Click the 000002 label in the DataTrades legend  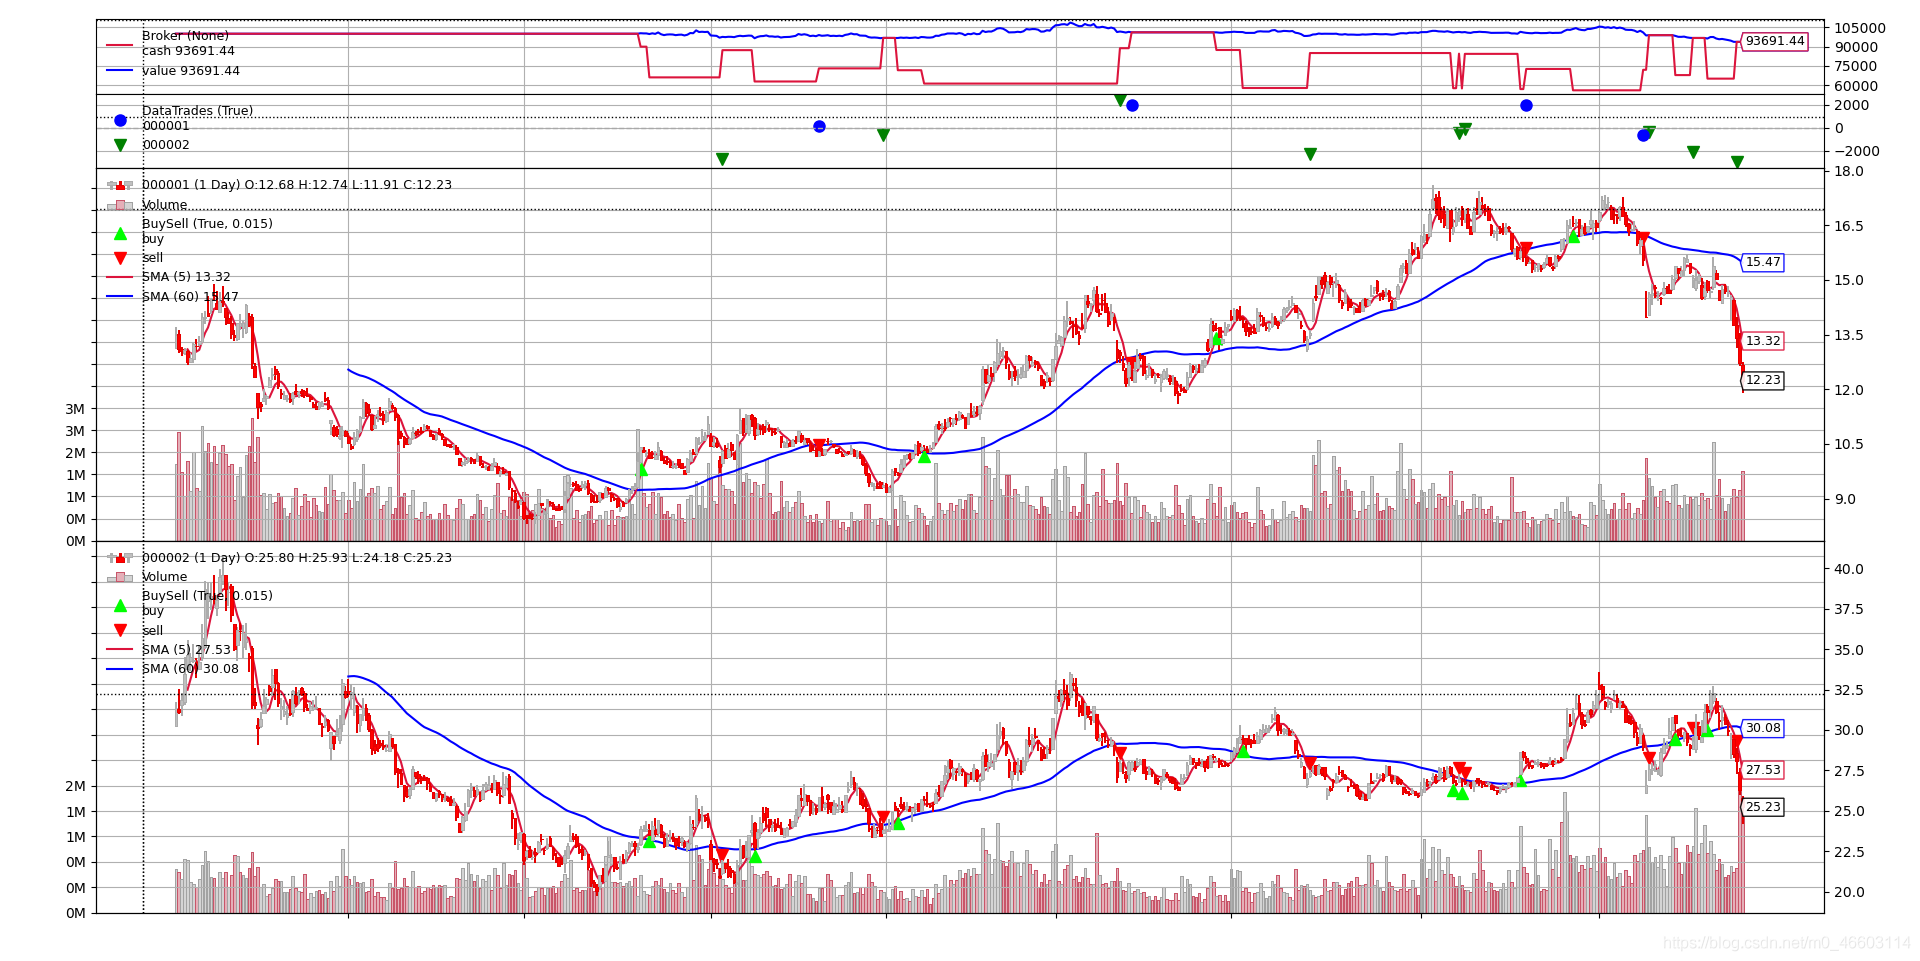166,145
